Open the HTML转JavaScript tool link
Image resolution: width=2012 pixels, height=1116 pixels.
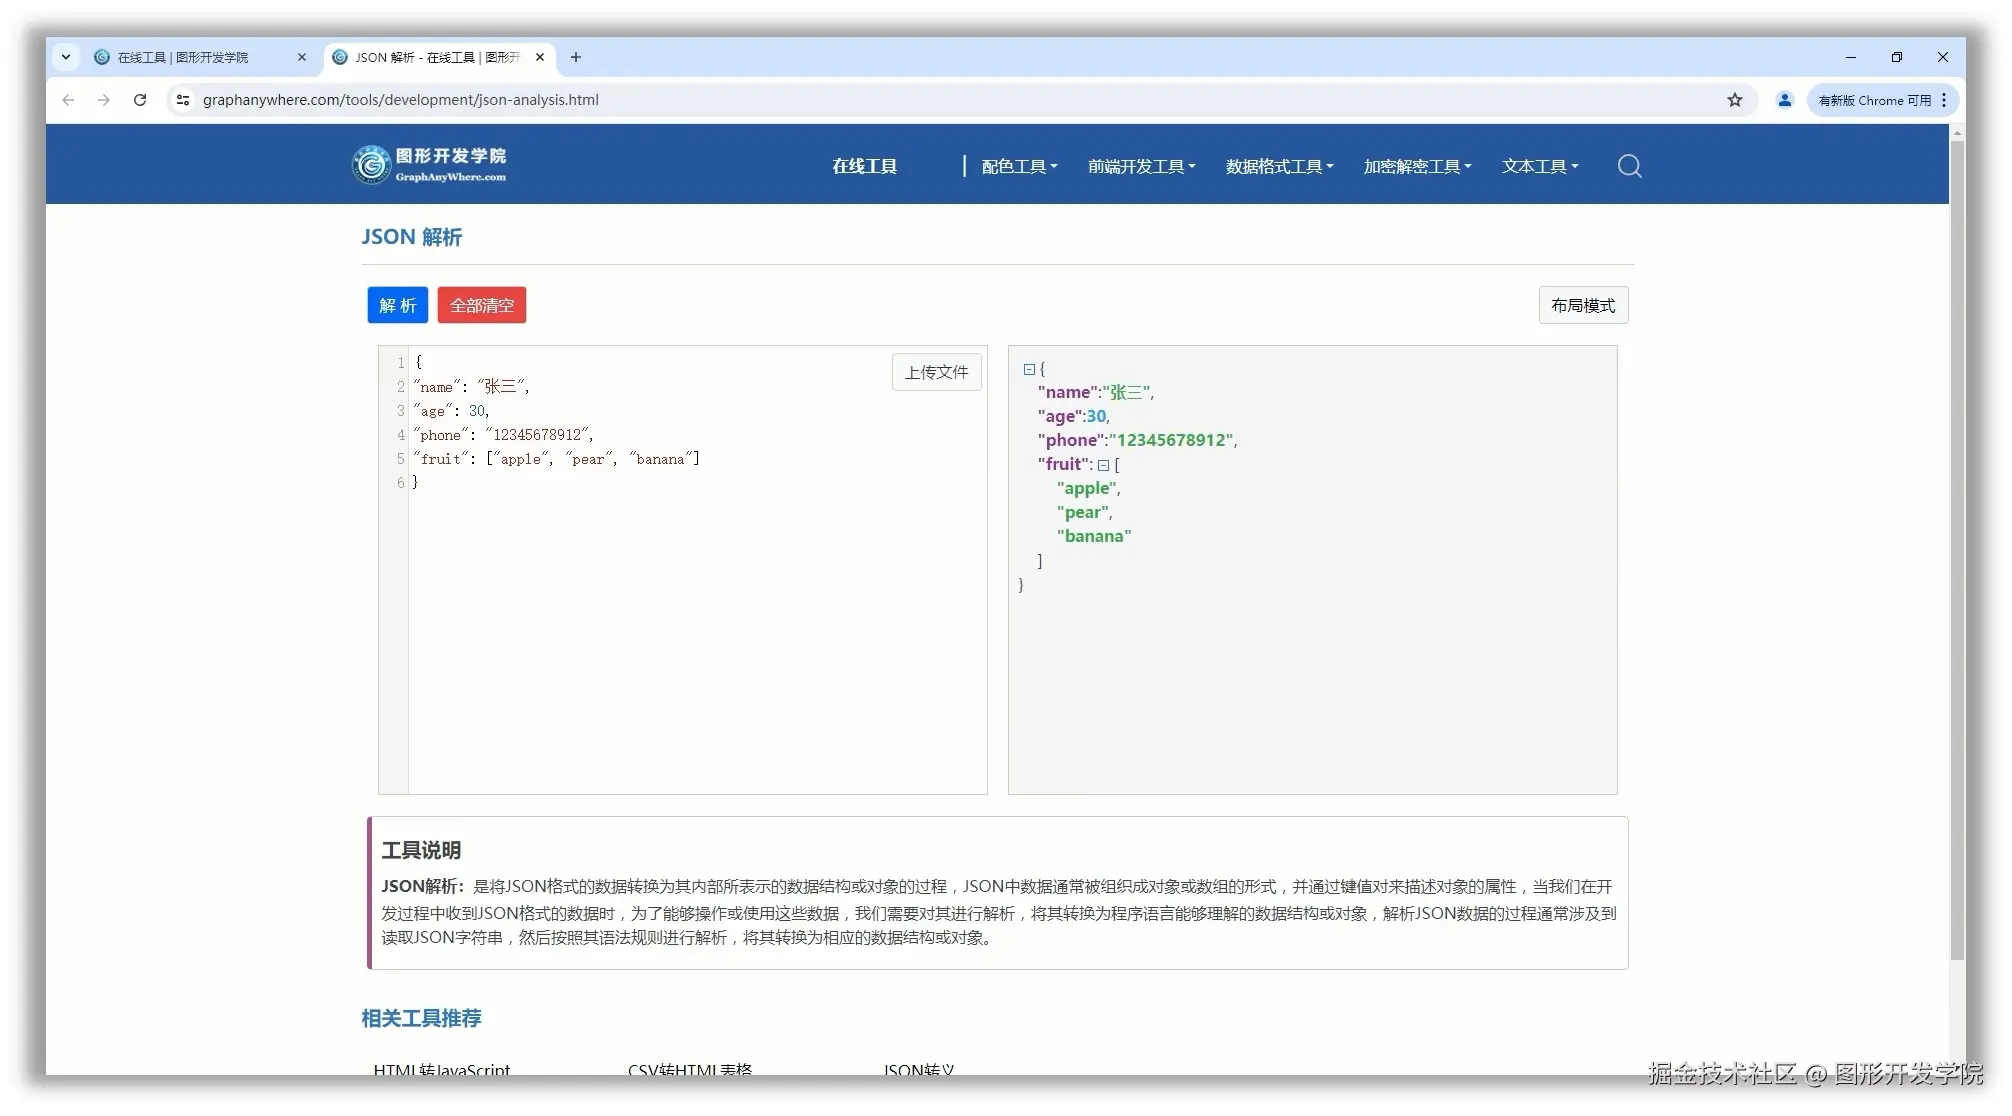coord(441,1070)
